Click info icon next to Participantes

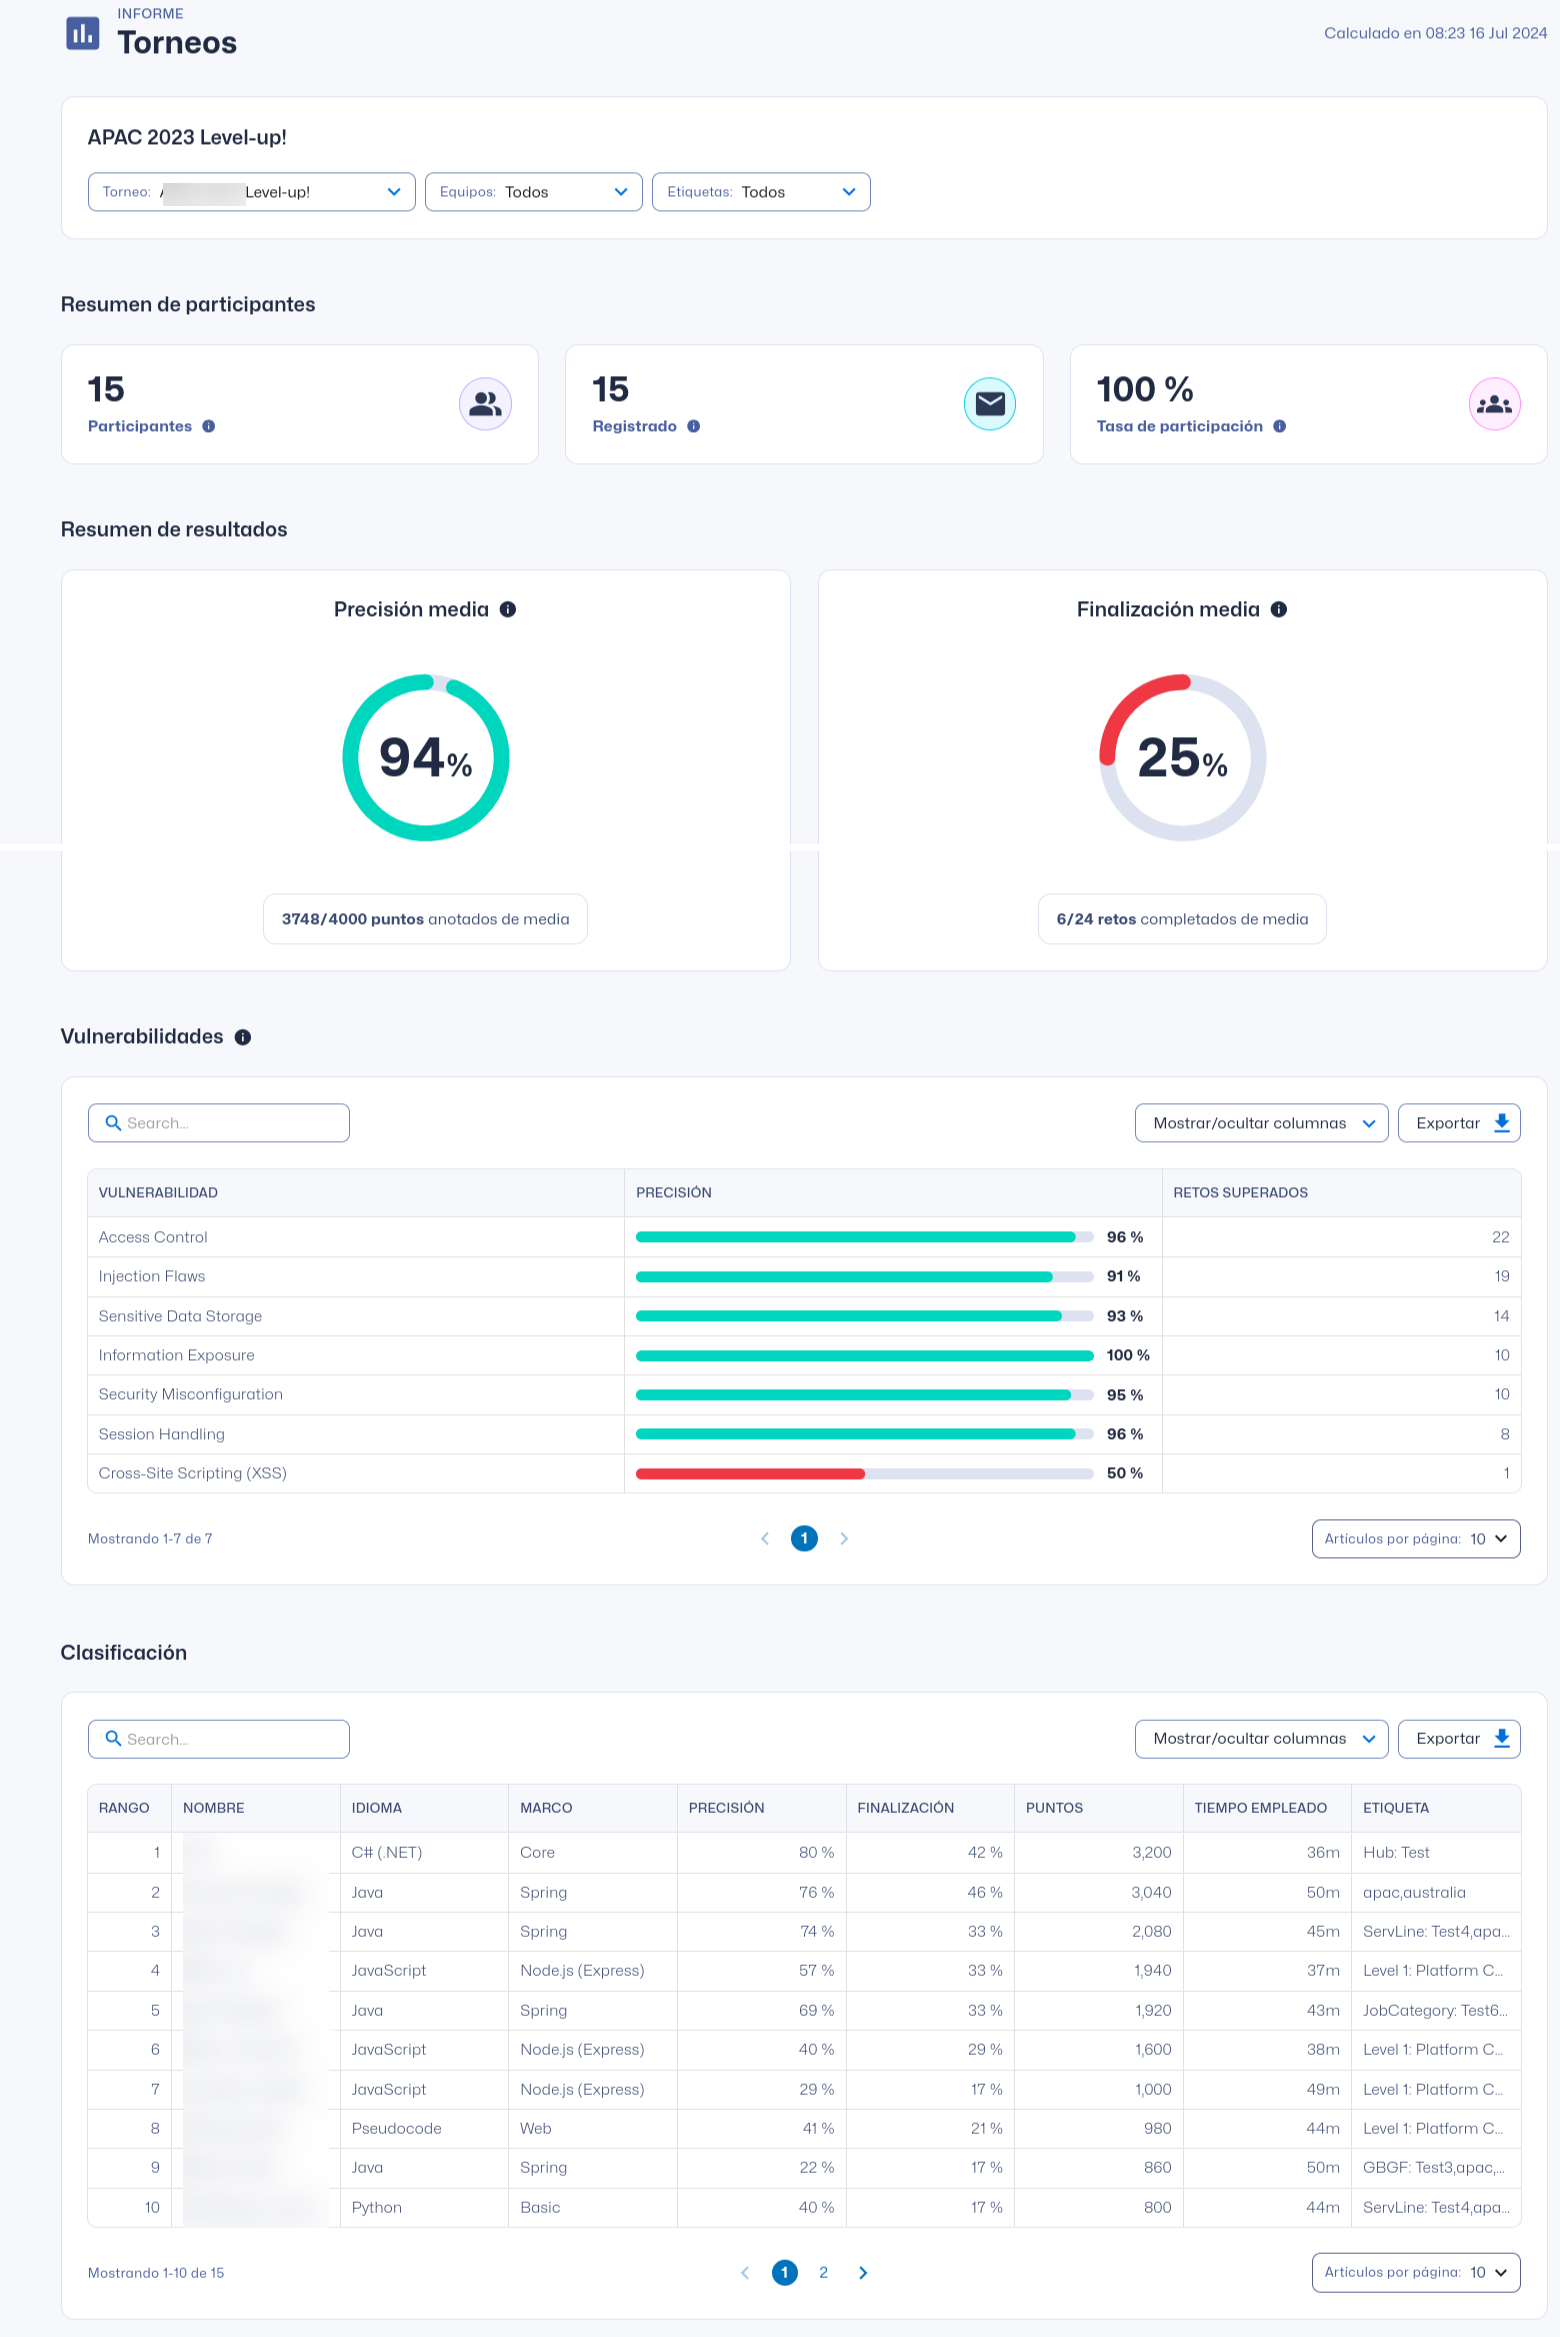point(209,426)
